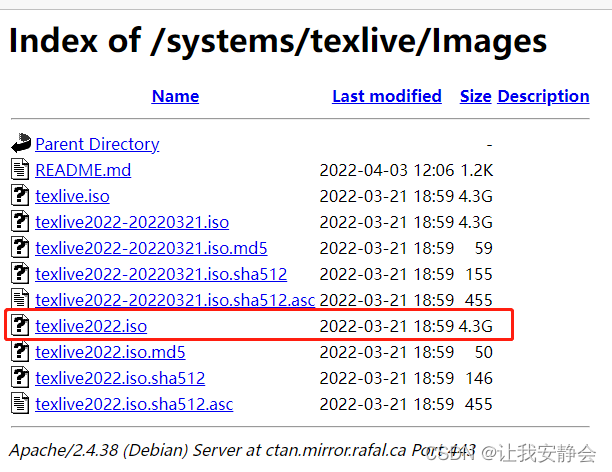The height and width of the screenshot is (472, 612).
Task: Open texlive2022-20220321.iso.md5 checksum link
Action: tap(151, 248)
